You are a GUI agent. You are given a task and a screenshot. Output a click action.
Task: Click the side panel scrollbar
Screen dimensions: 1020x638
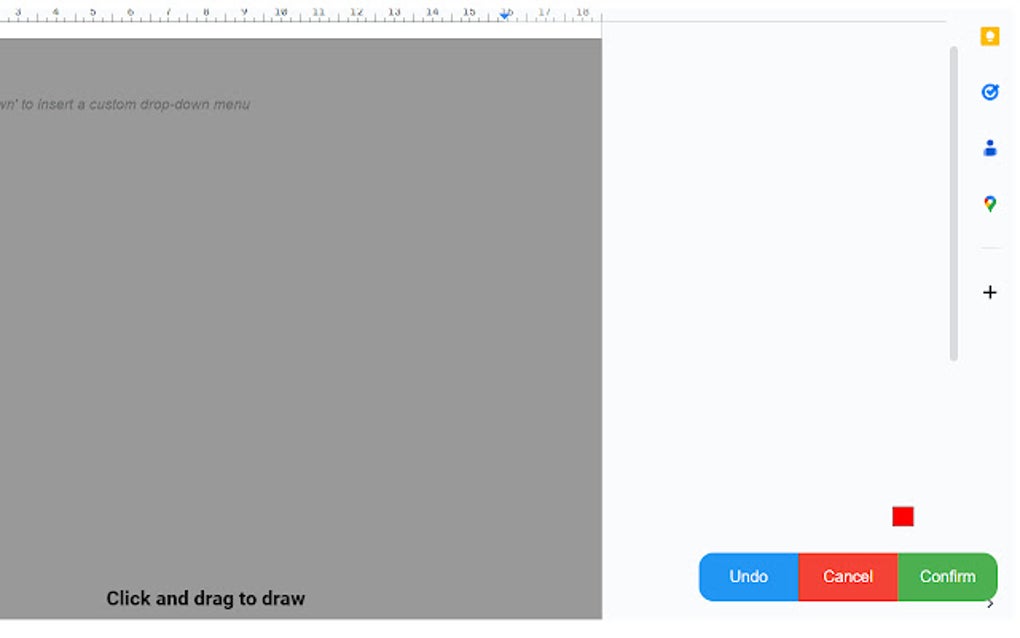coord(951,200)
